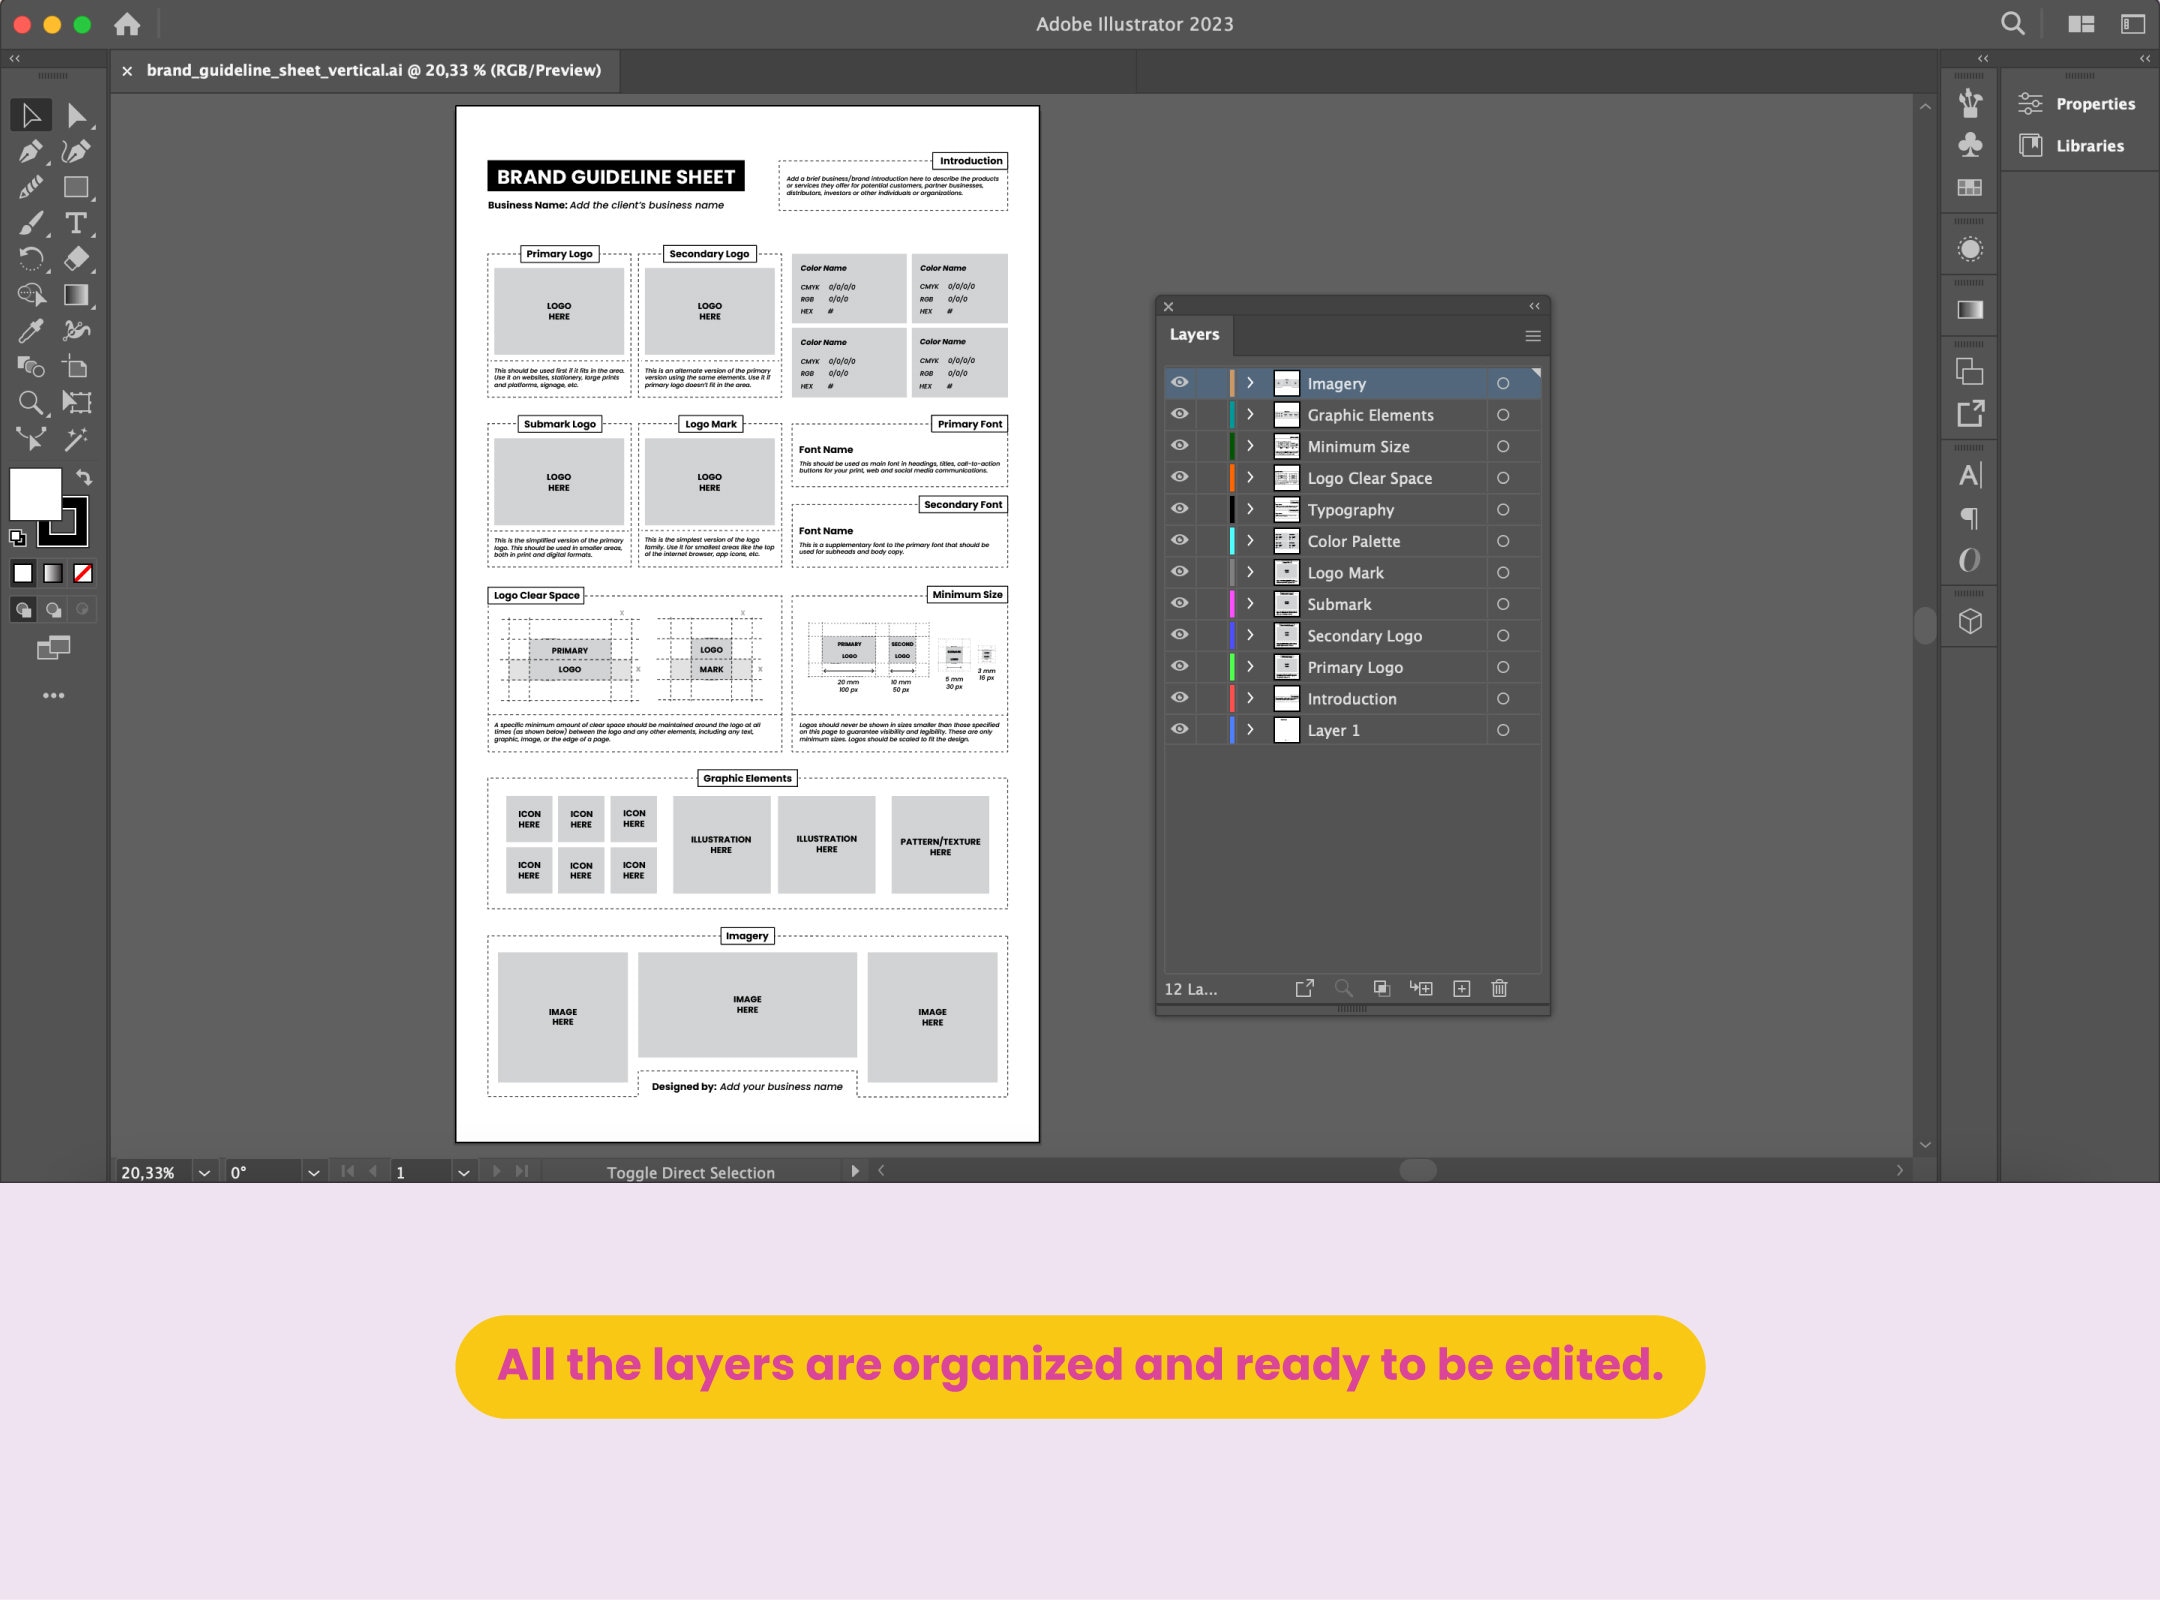Image resolution: width=2160 pixels, height=1600 pixels.
Task: Hide Layer 1 in the Layers panel
Action: point(1180,729)
